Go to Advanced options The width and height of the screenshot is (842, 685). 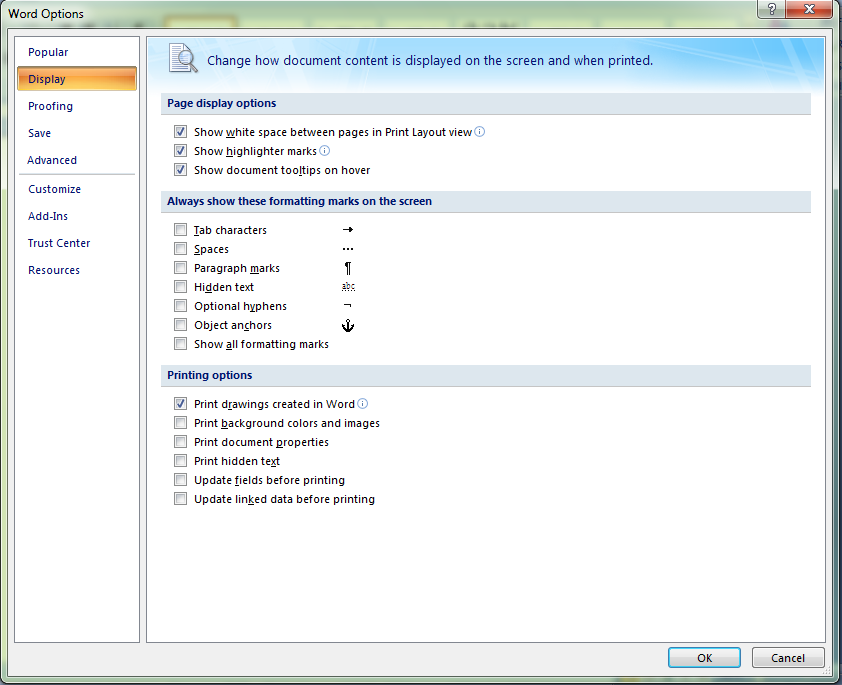[77, 160]
